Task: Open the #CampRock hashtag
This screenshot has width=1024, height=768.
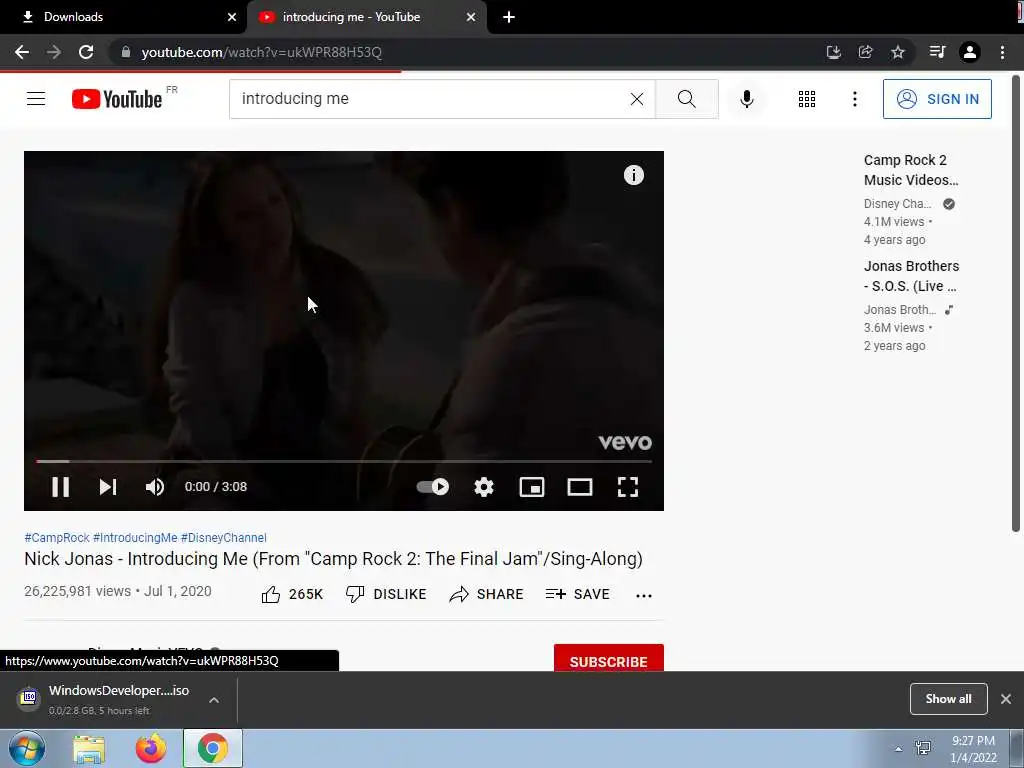Action: click(x=57, y=537)
